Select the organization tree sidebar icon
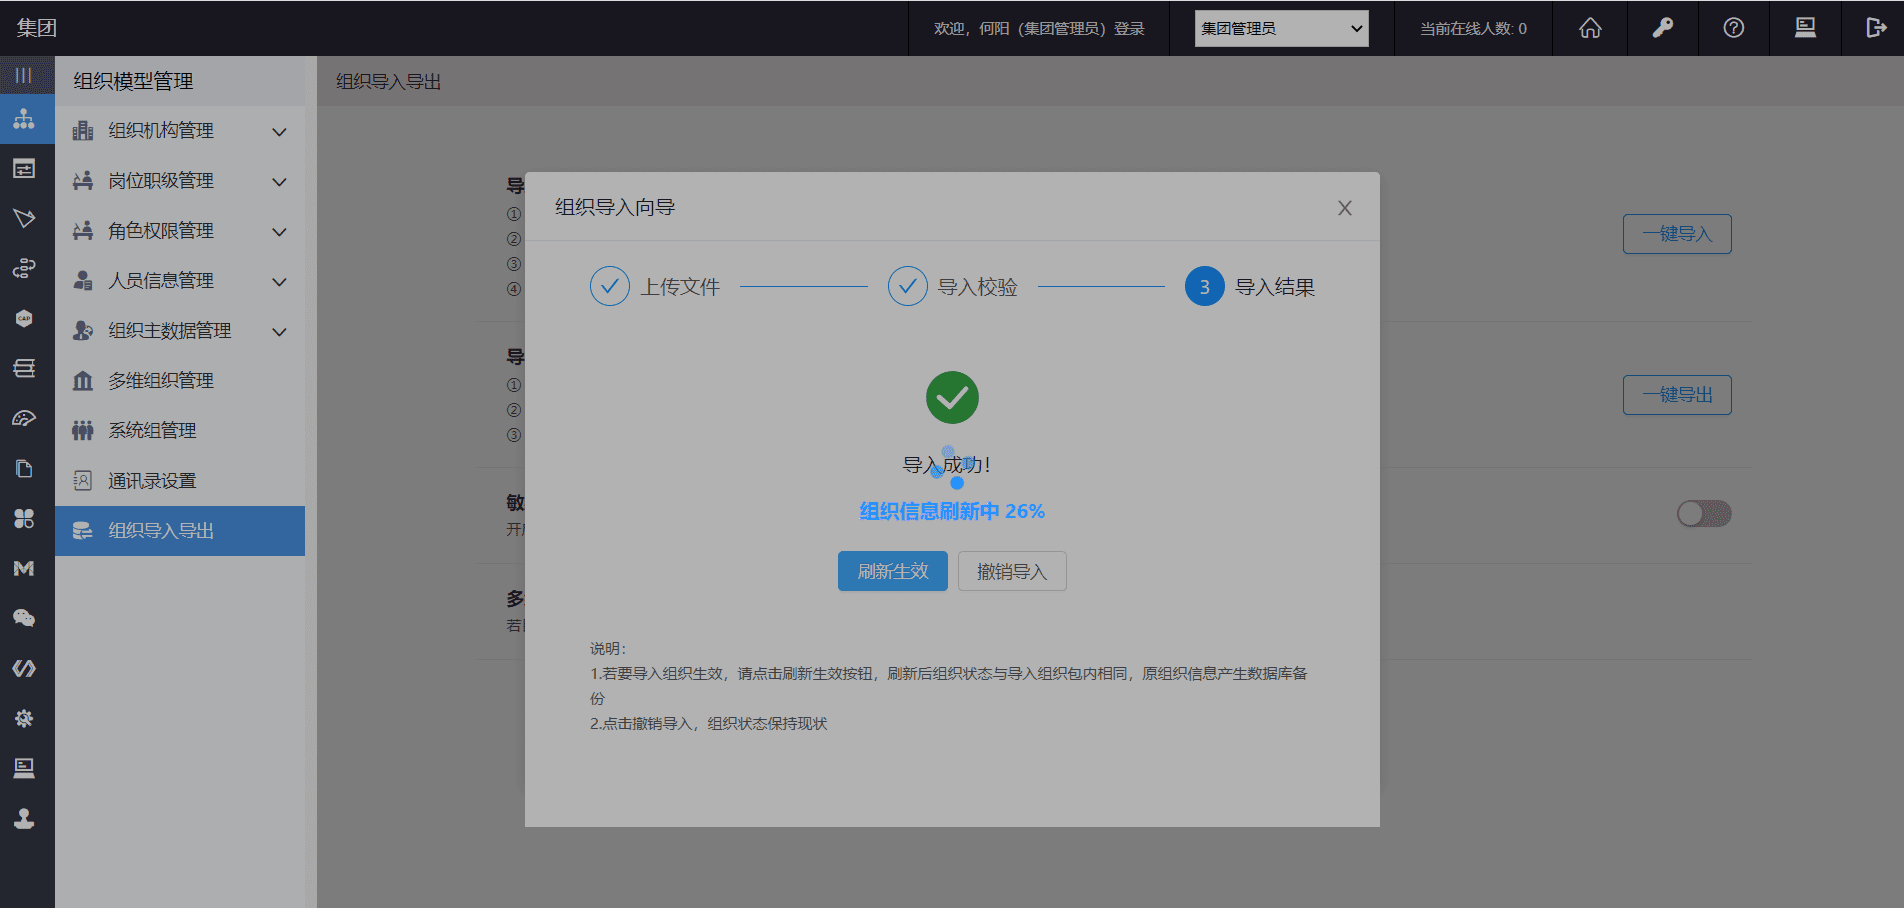 pyautogui.click(x=24, y=119)
